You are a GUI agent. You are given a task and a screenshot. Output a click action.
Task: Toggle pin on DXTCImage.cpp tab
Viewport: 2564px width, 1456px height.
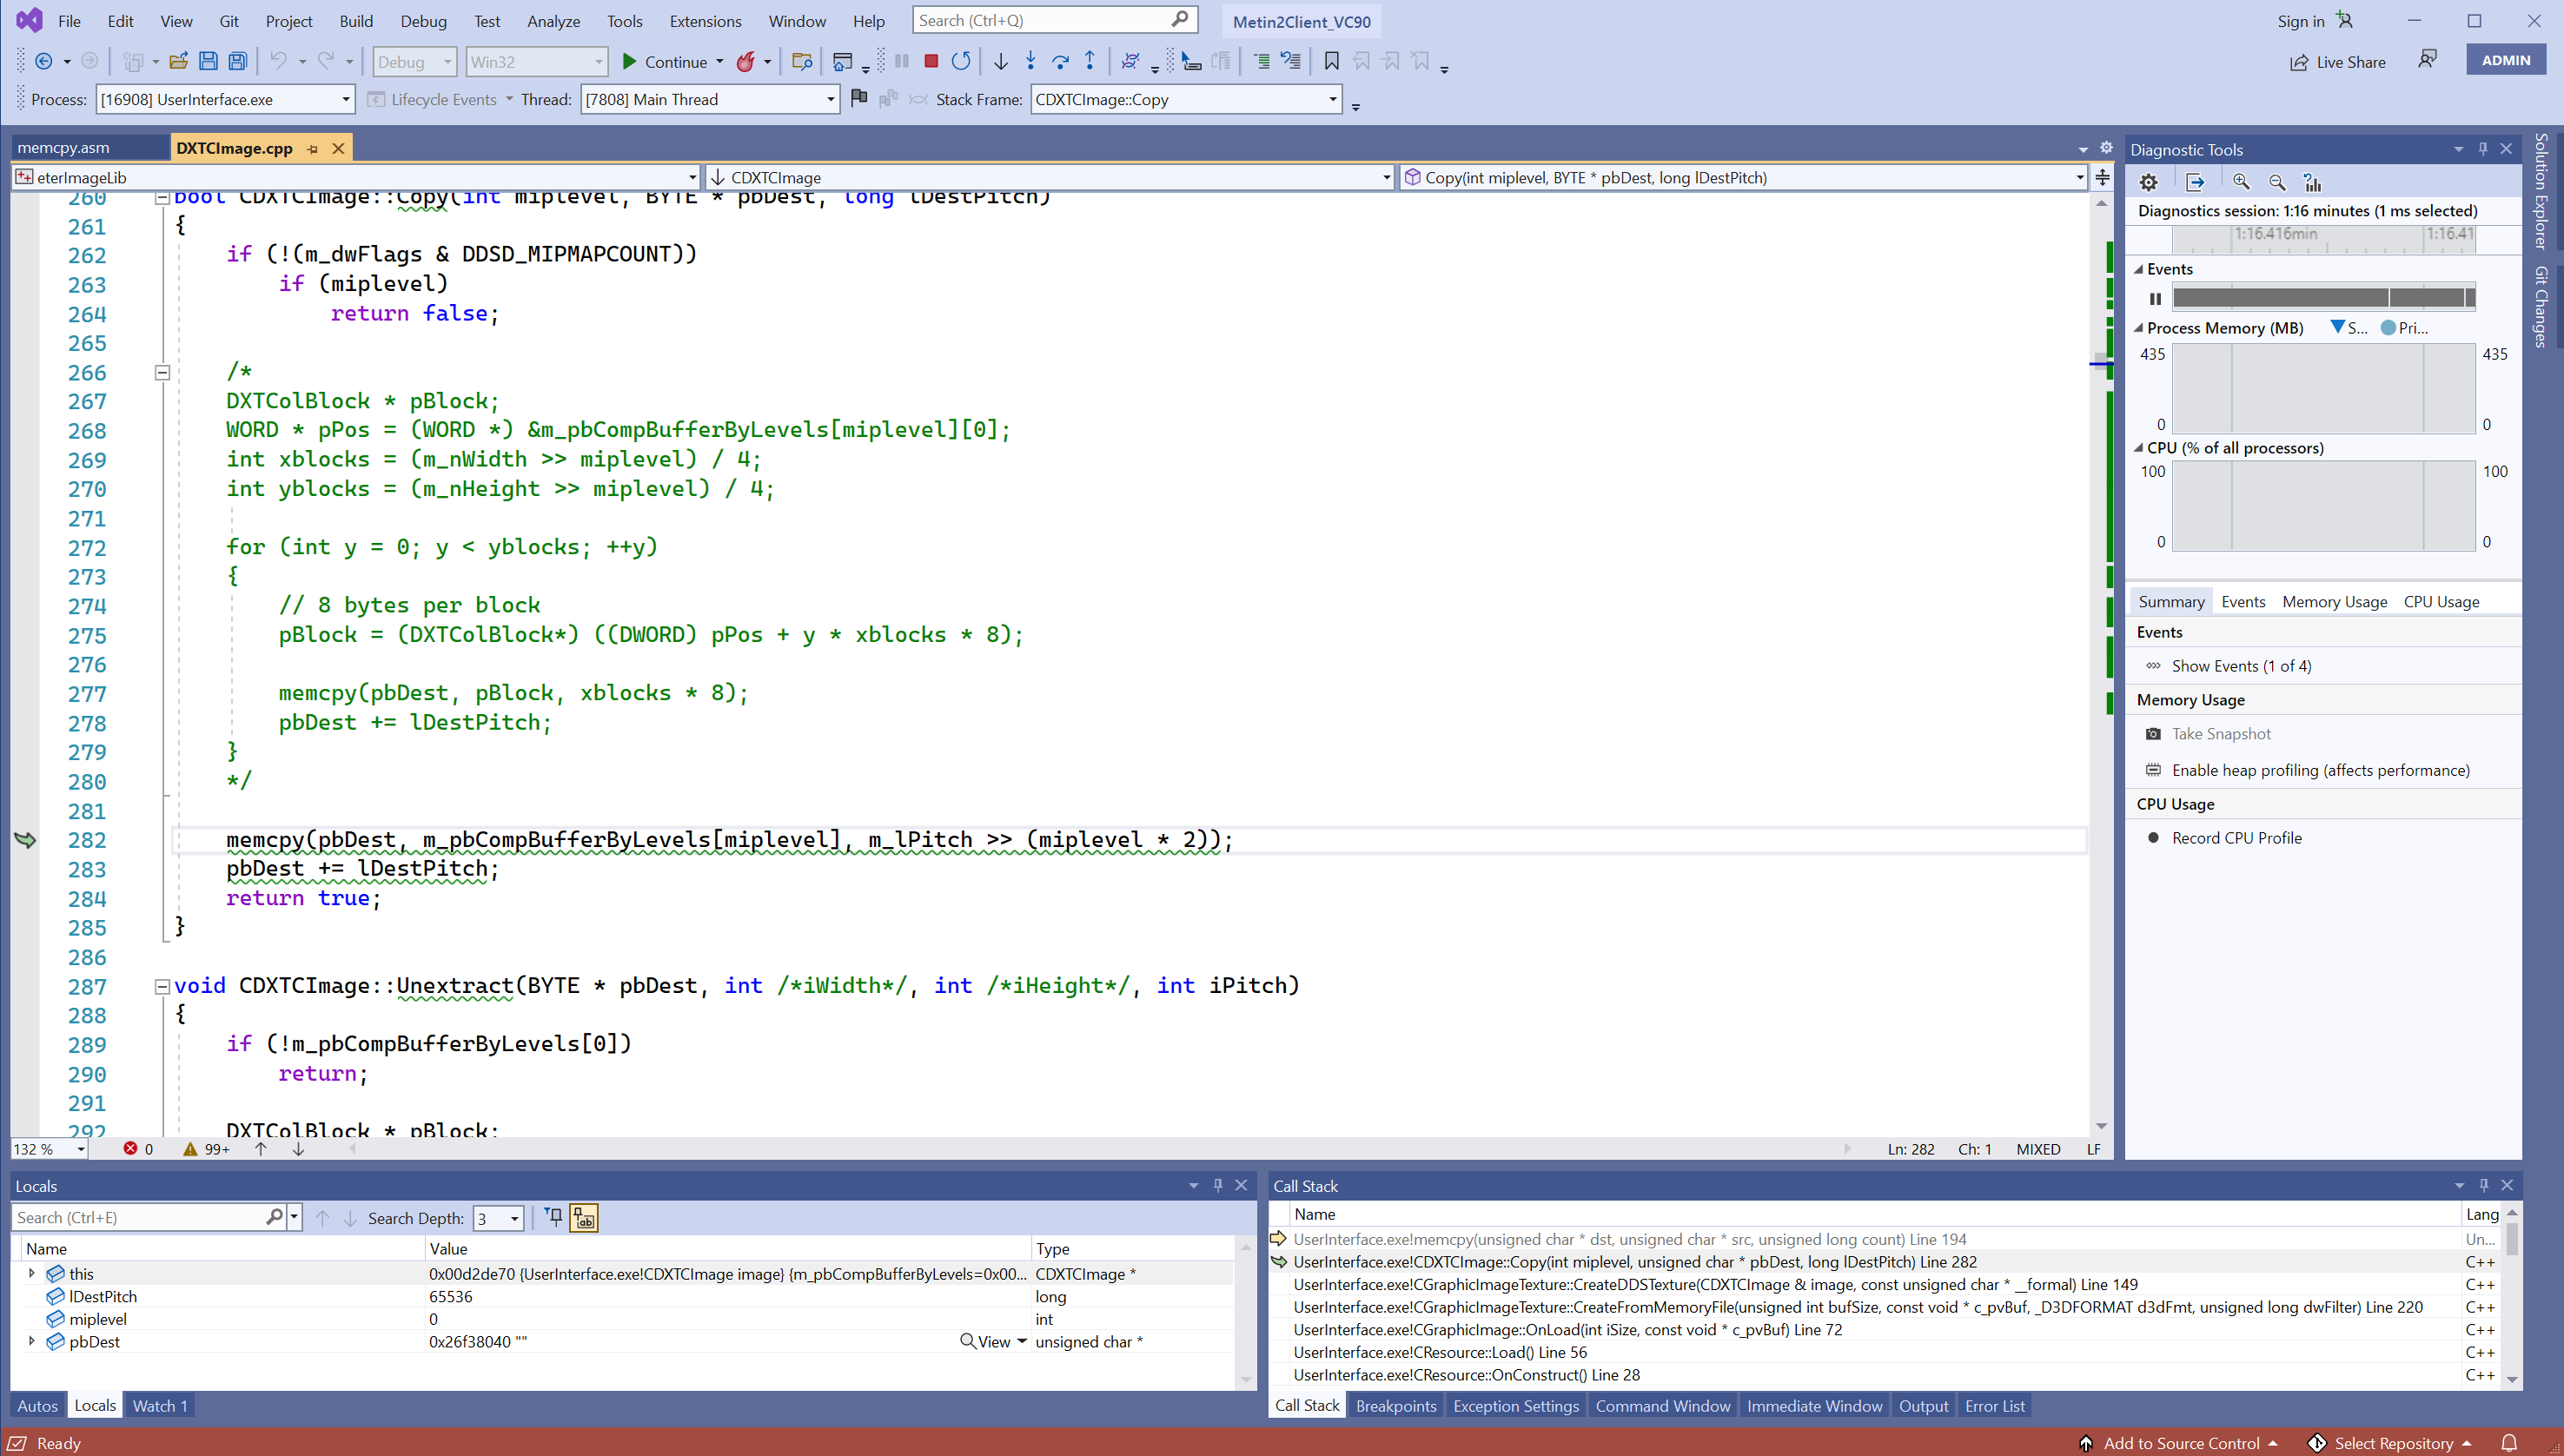312,148
